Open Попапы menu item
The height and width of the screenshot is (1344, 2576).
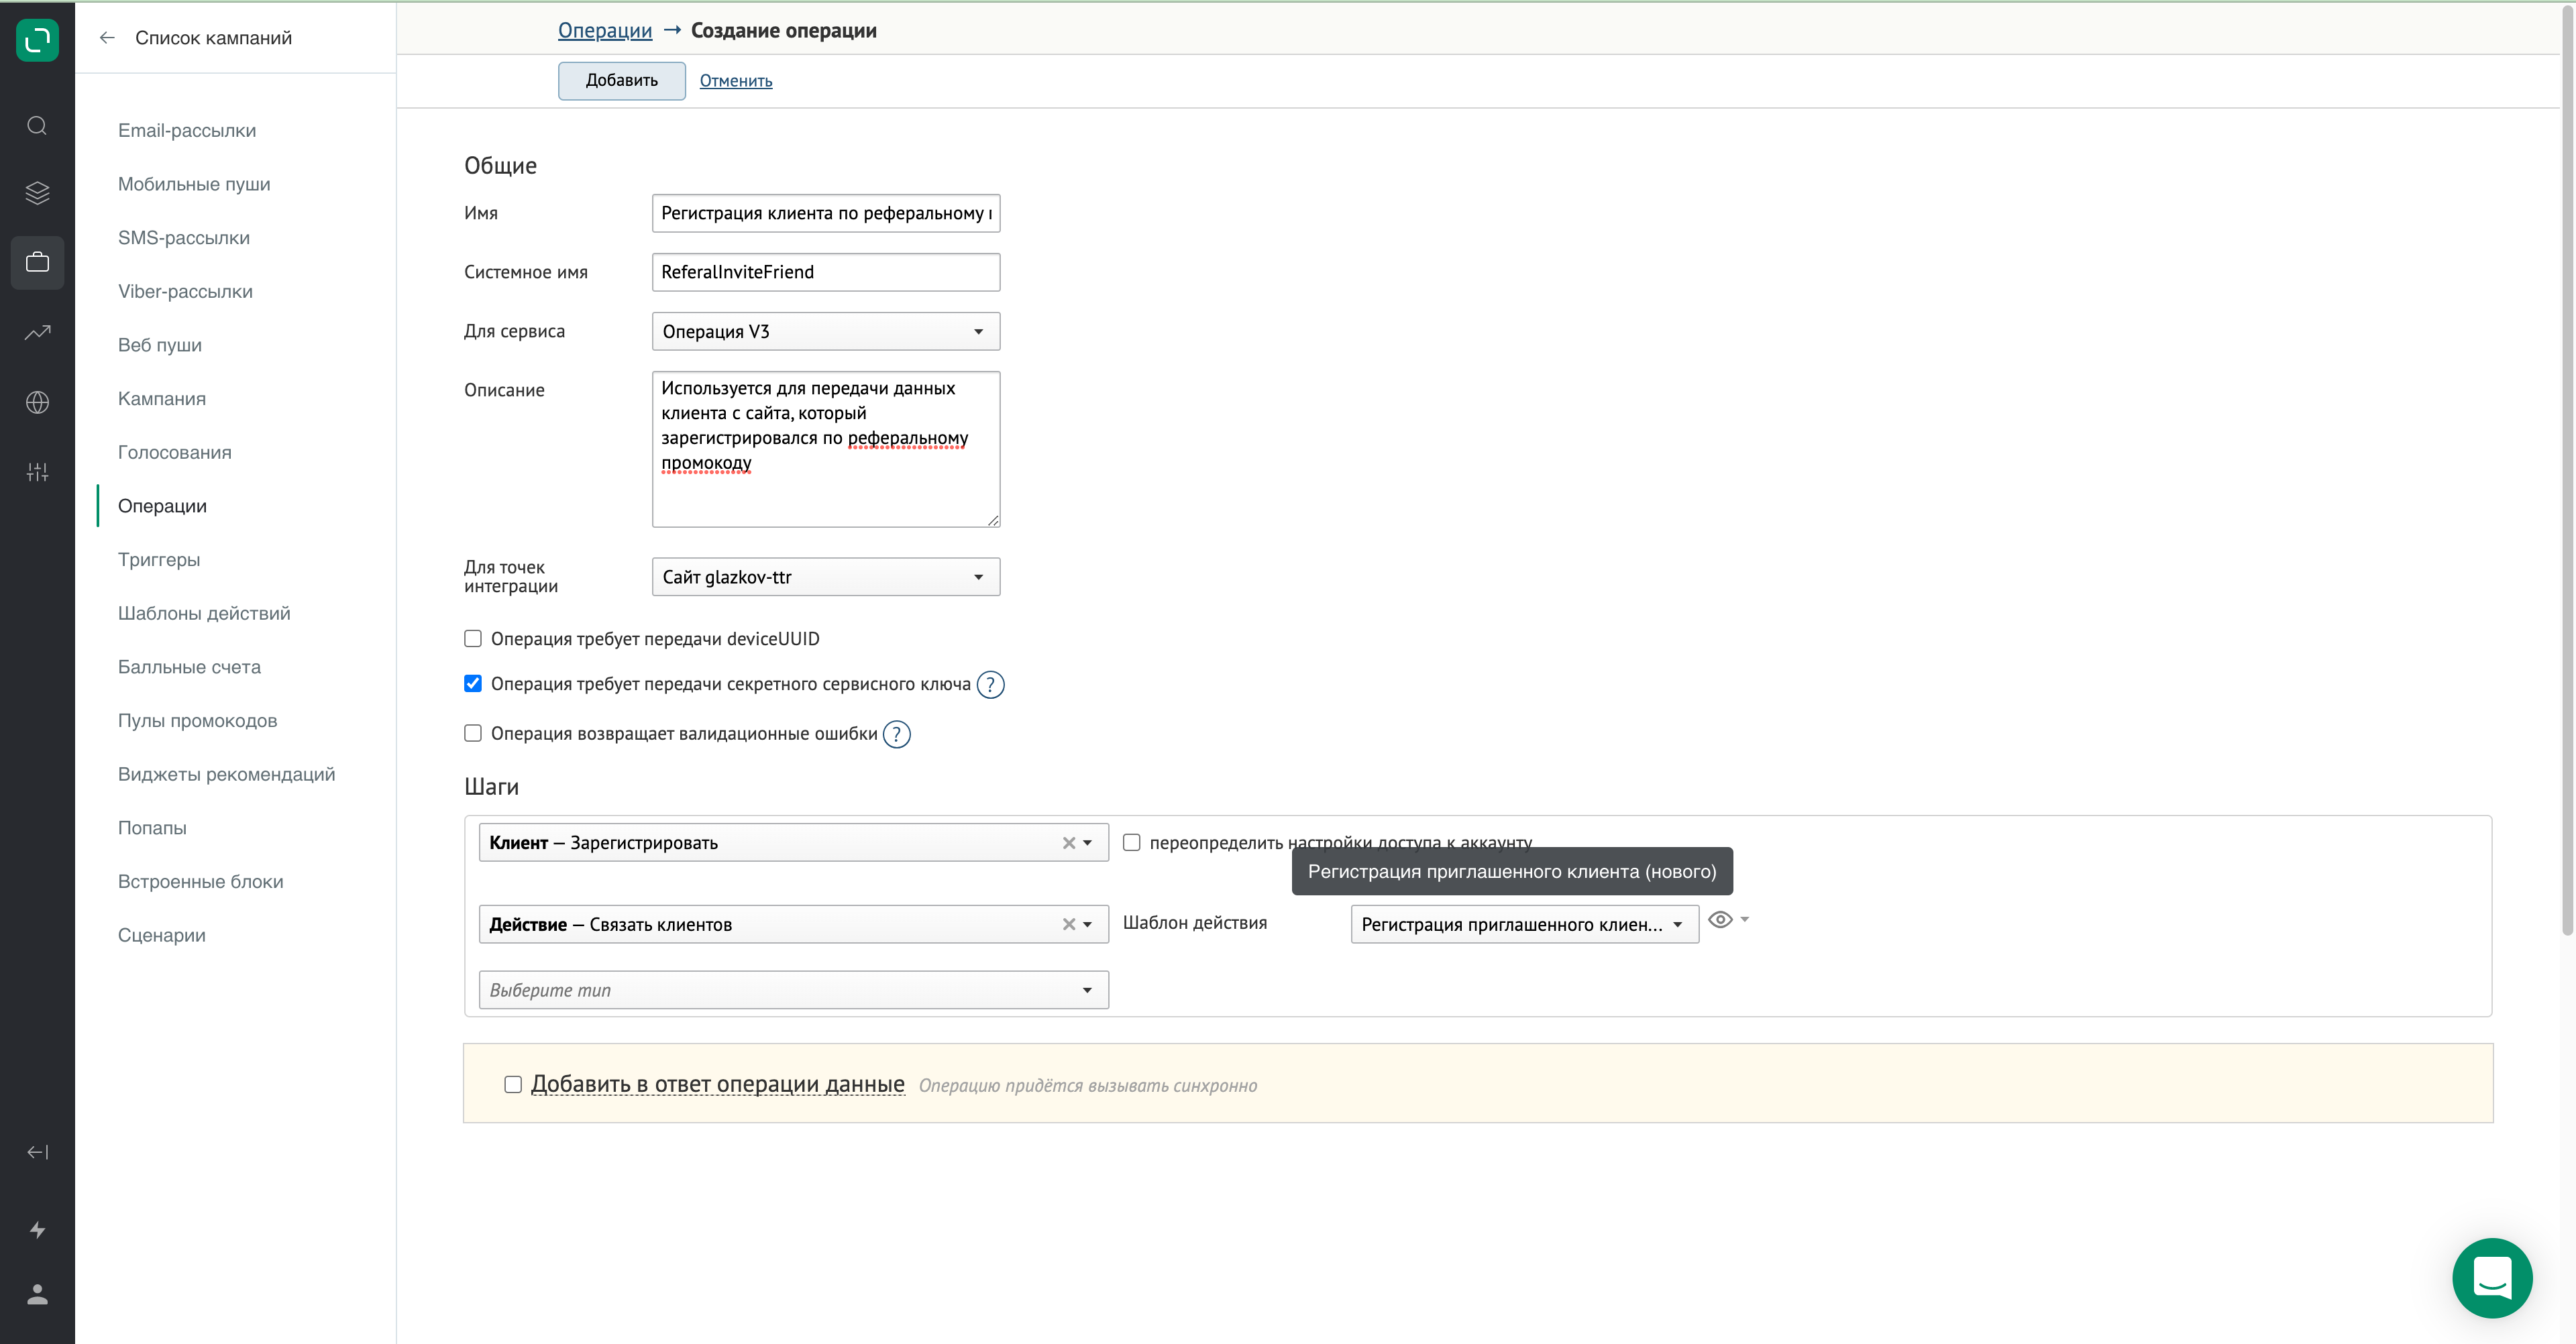pos(152,828)
